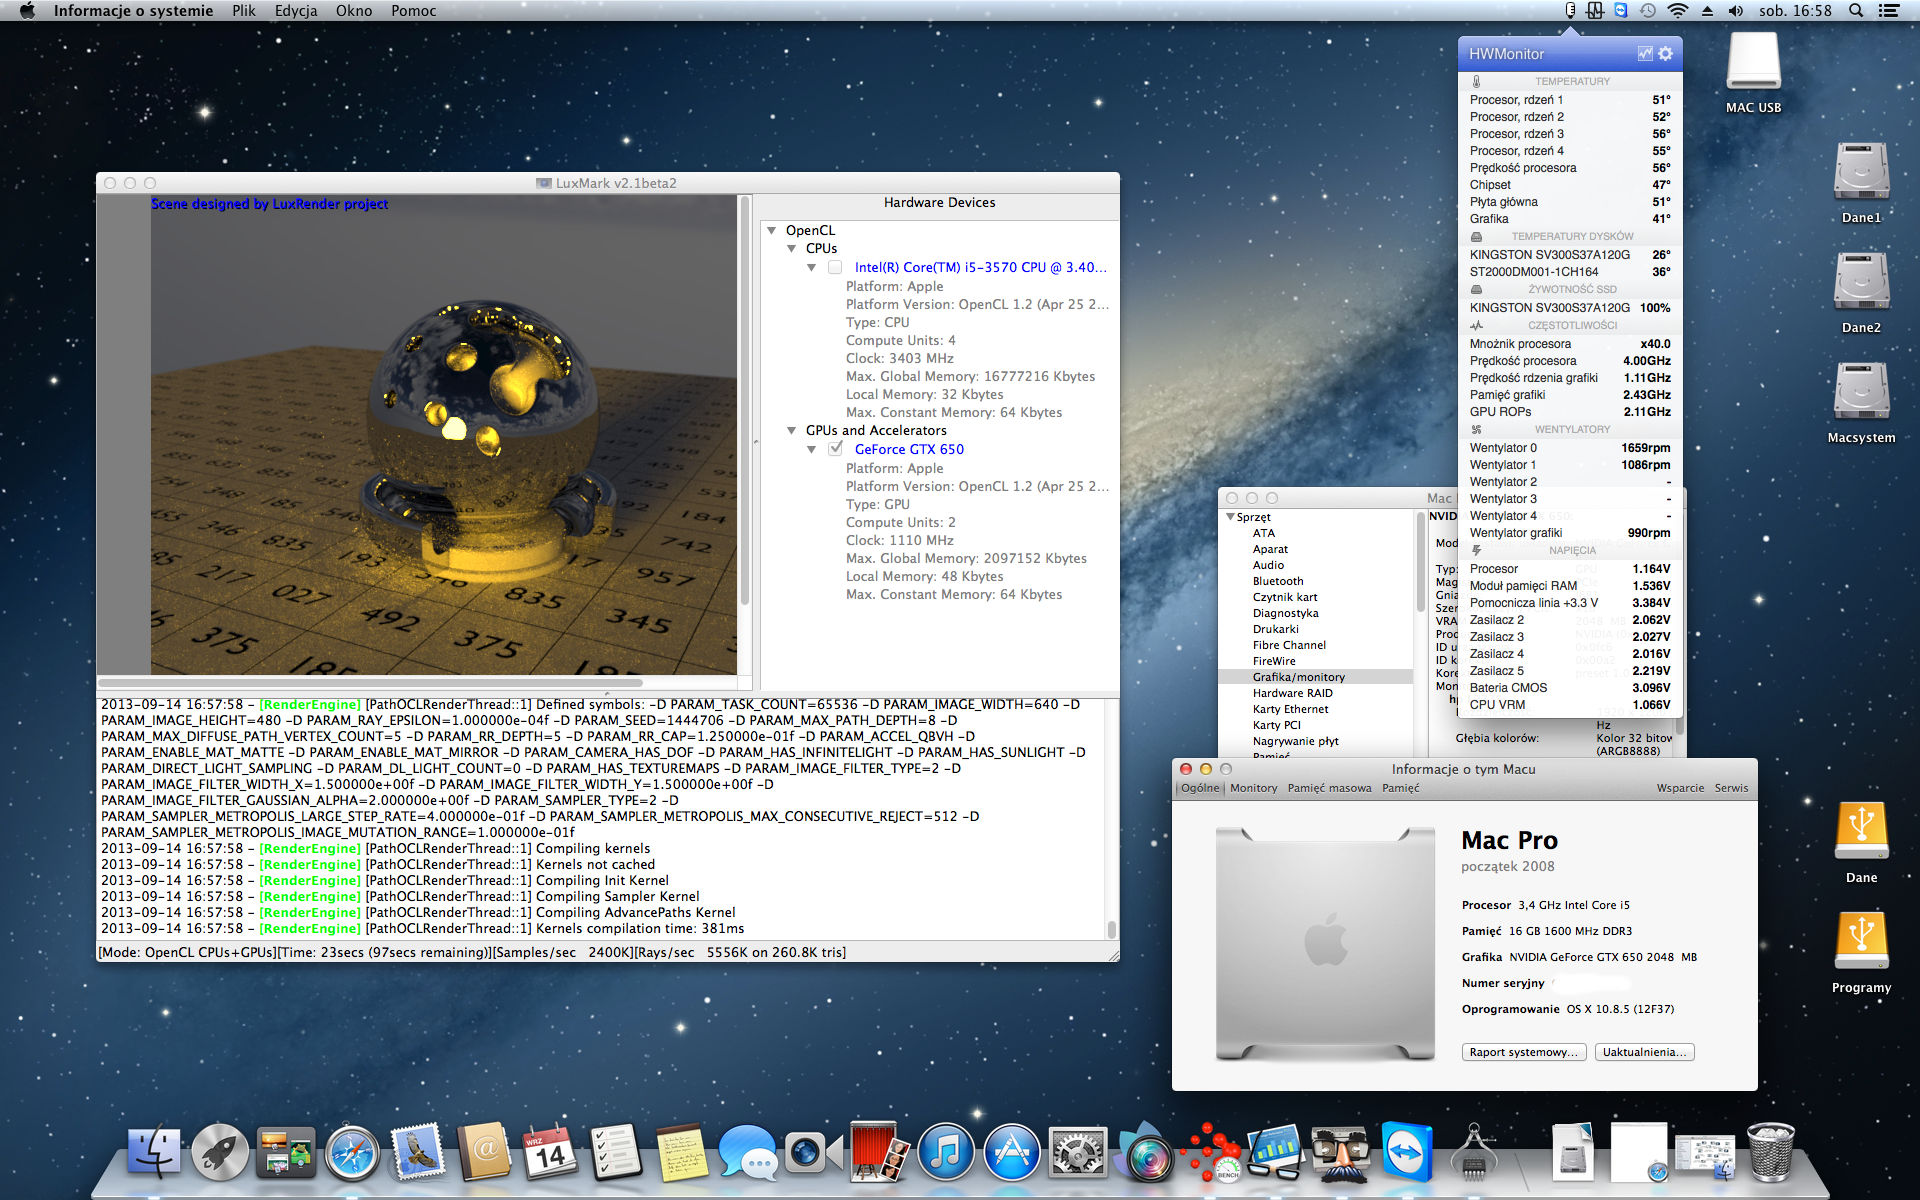Click the 'Wentylator grafiki' row in HWMonitor
This screenshot has height=1200, width=1920.
[1570, 533]
